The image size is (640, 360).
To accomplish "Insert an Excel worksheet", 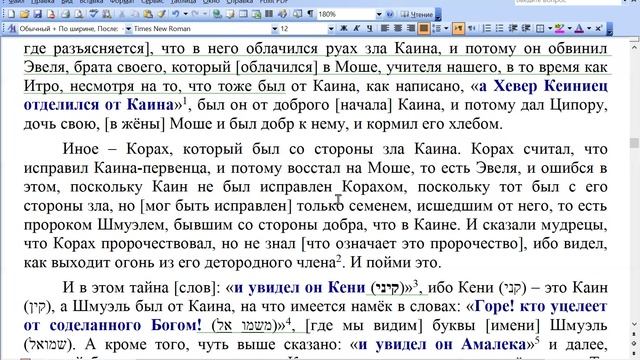I will coord(256,14).
